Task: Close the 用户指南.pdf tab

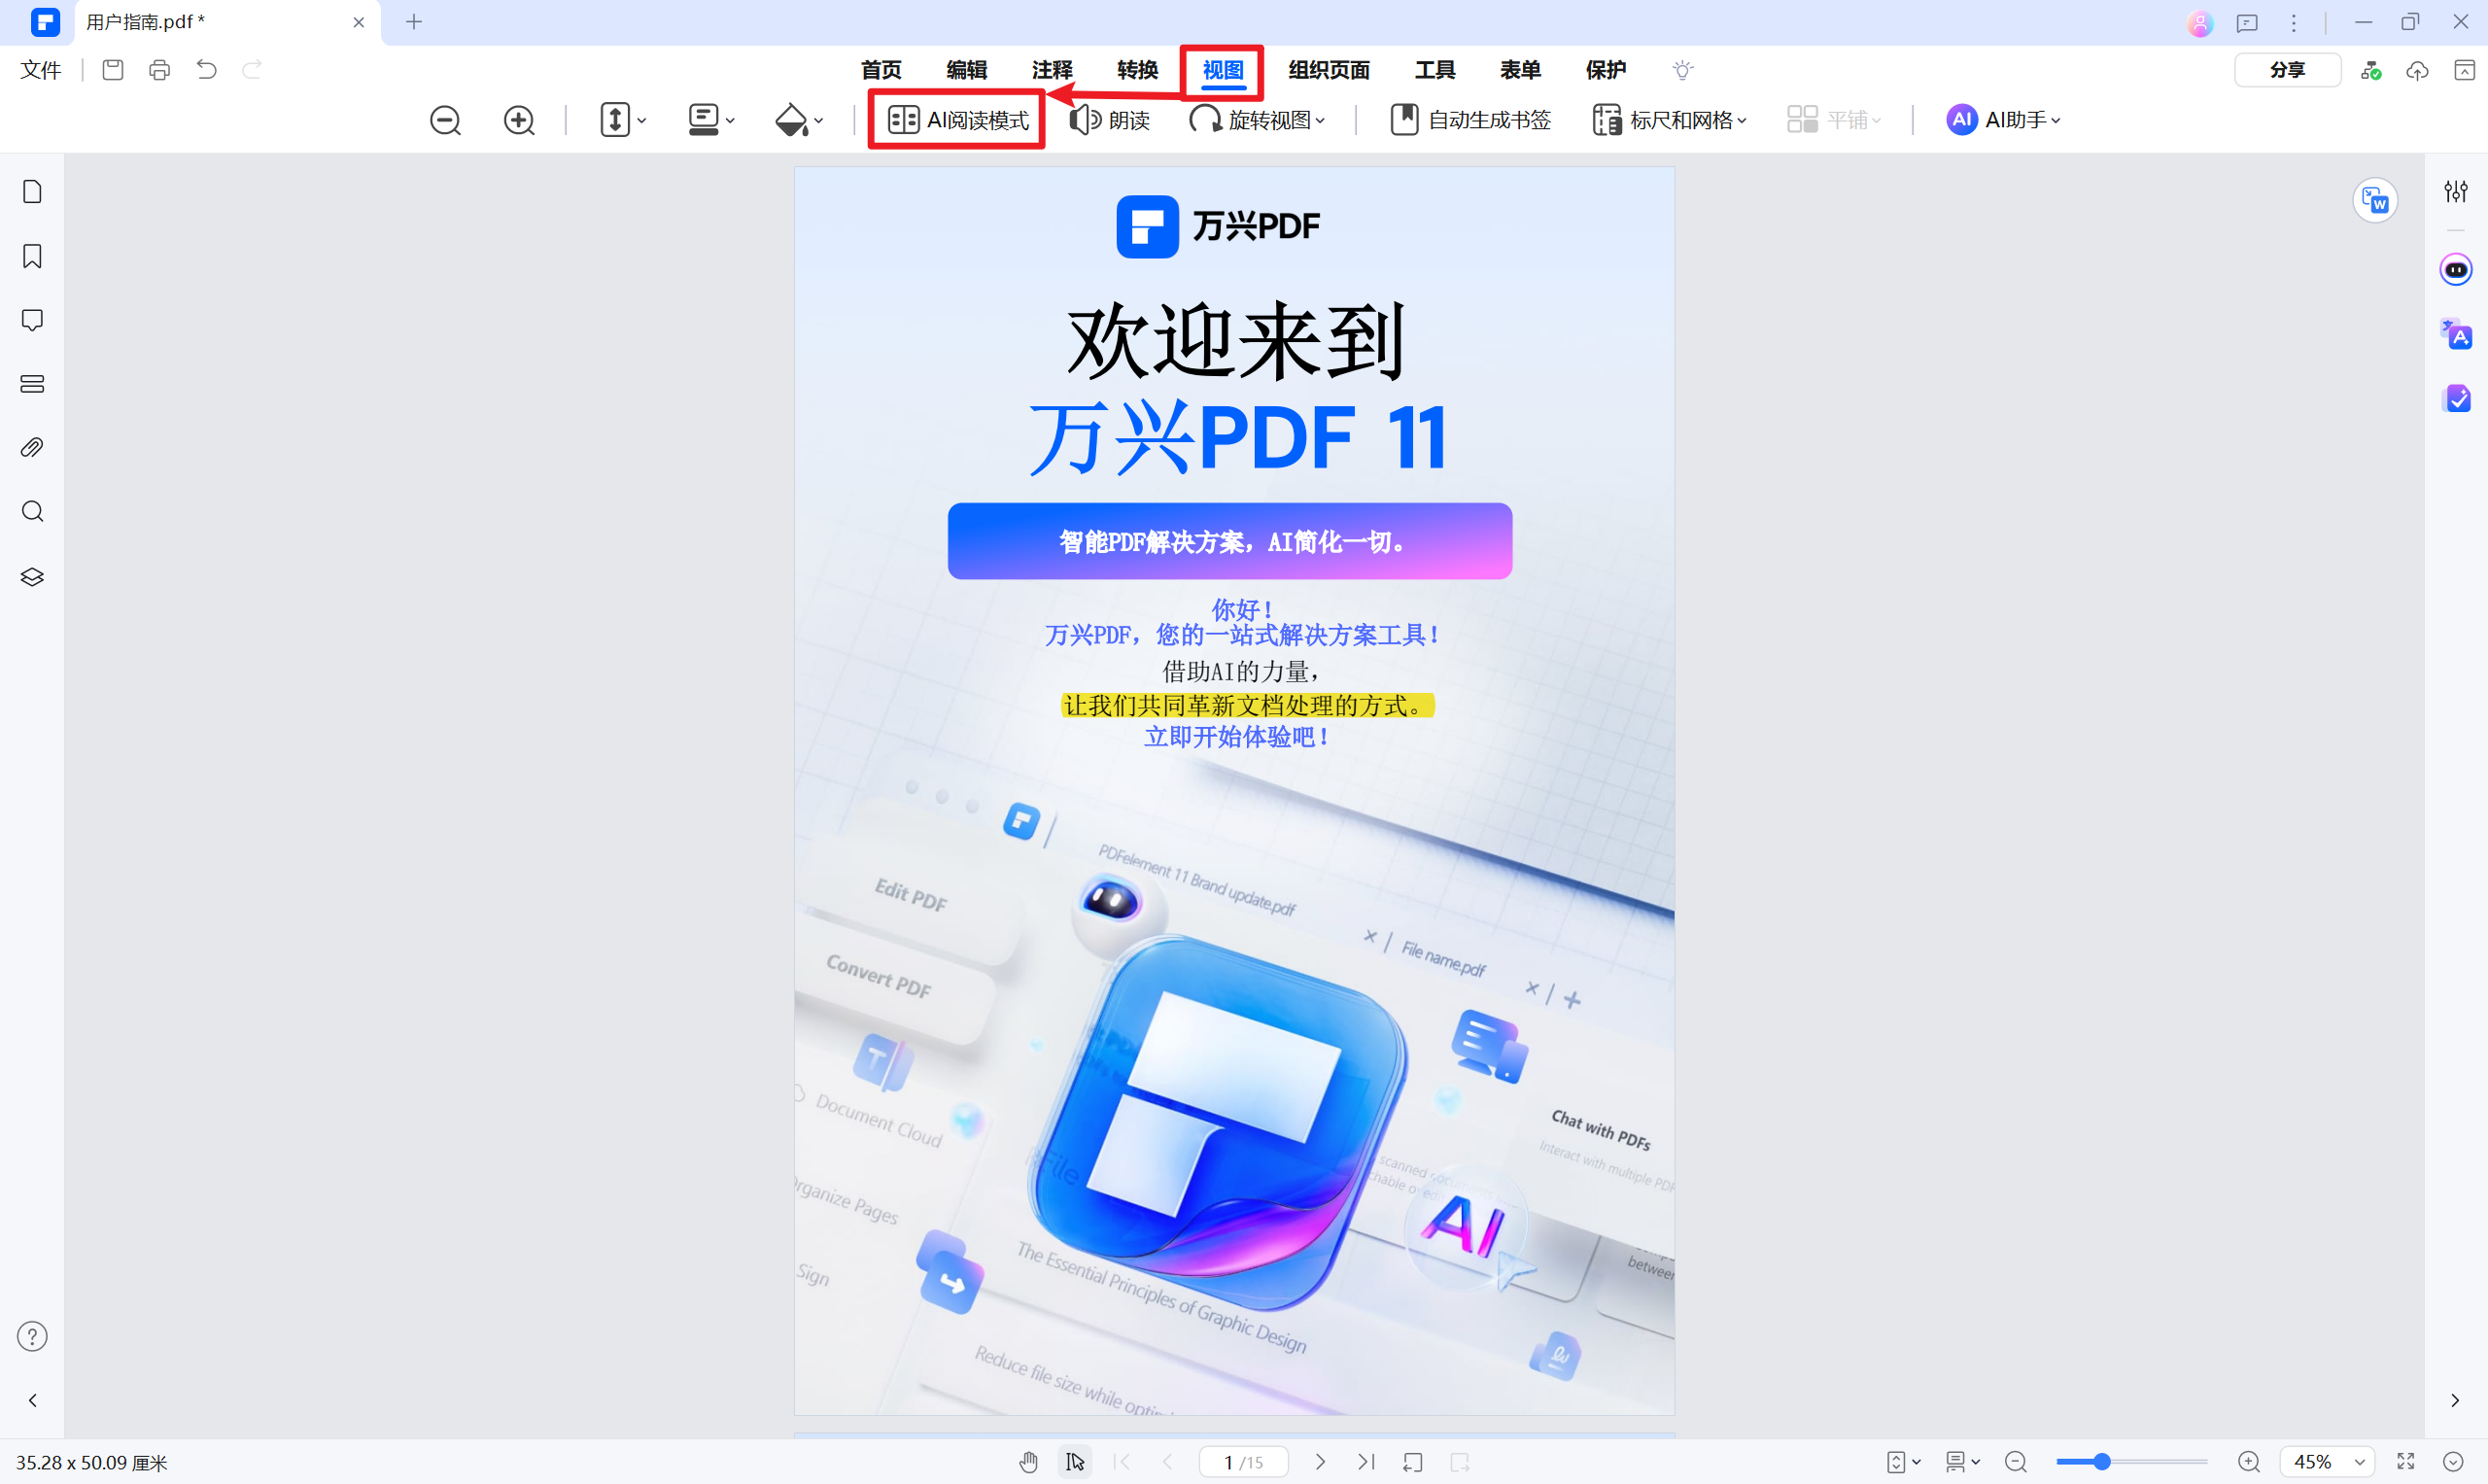Action: [x=358, y=22]
